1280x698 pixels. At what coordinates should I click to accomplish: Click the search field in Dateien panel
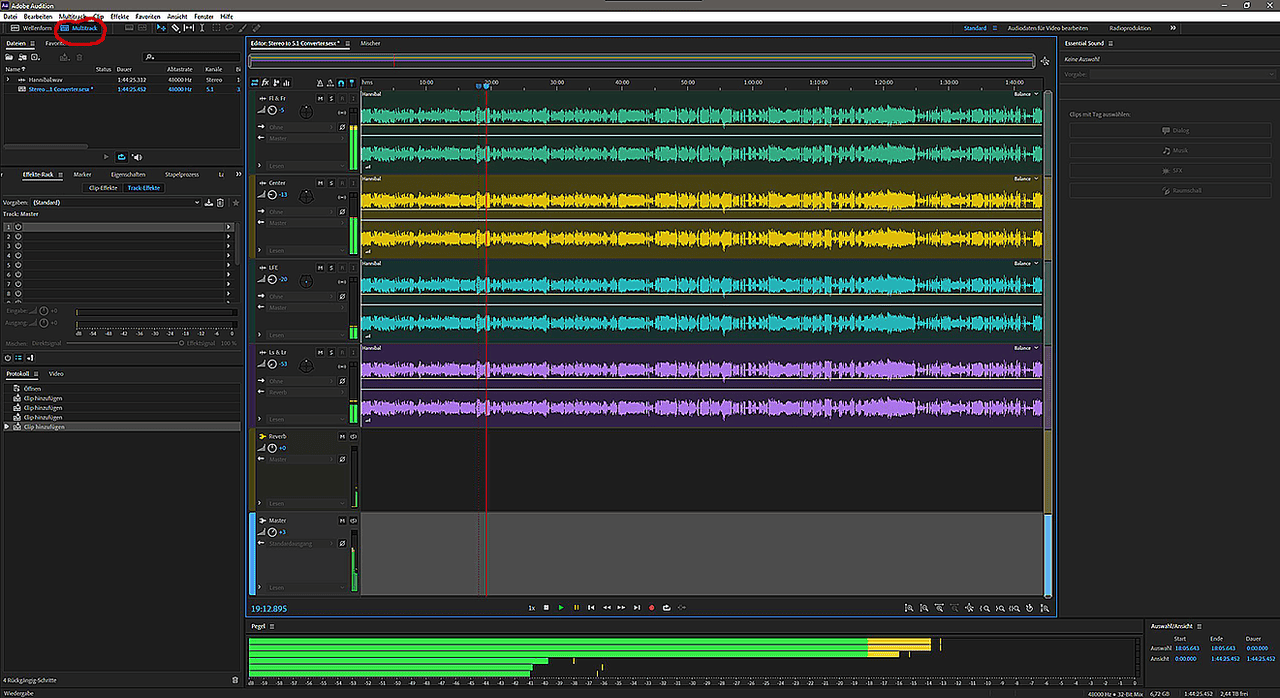tap(193, 57)
